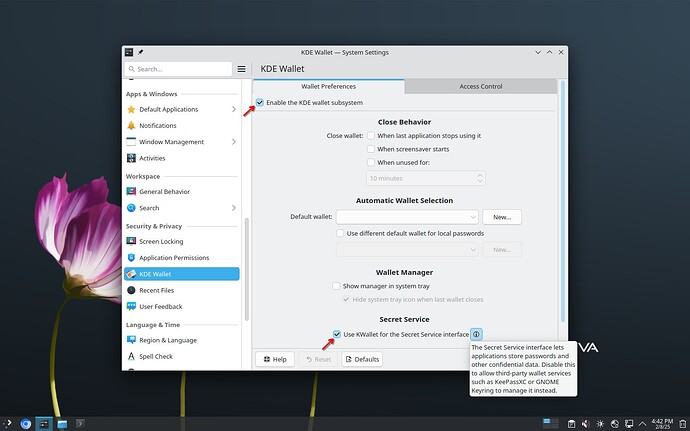Click New beside local passwords wallet dropdown
This screenshot has height=431, width=690.
pyautogui.click(x=502, y=250)
